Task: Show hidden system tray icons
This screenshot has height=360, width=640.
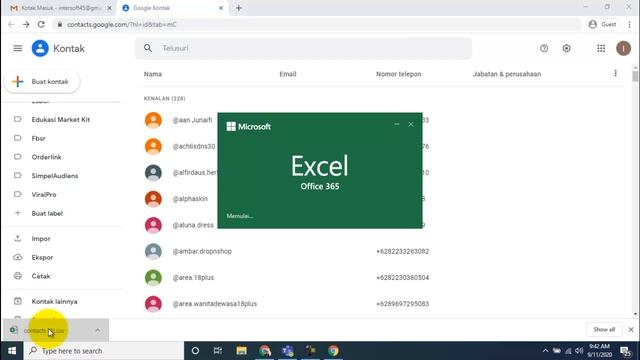Action: (x=545, y=351)
